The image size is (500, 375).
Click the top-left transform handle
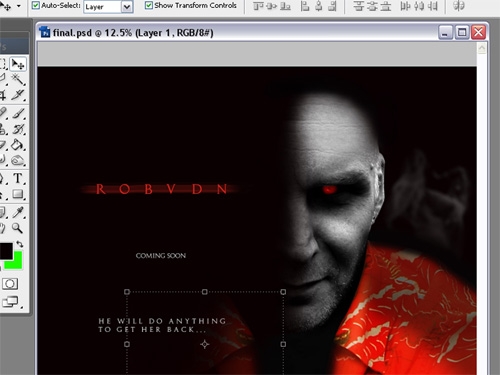coord(127,292)
